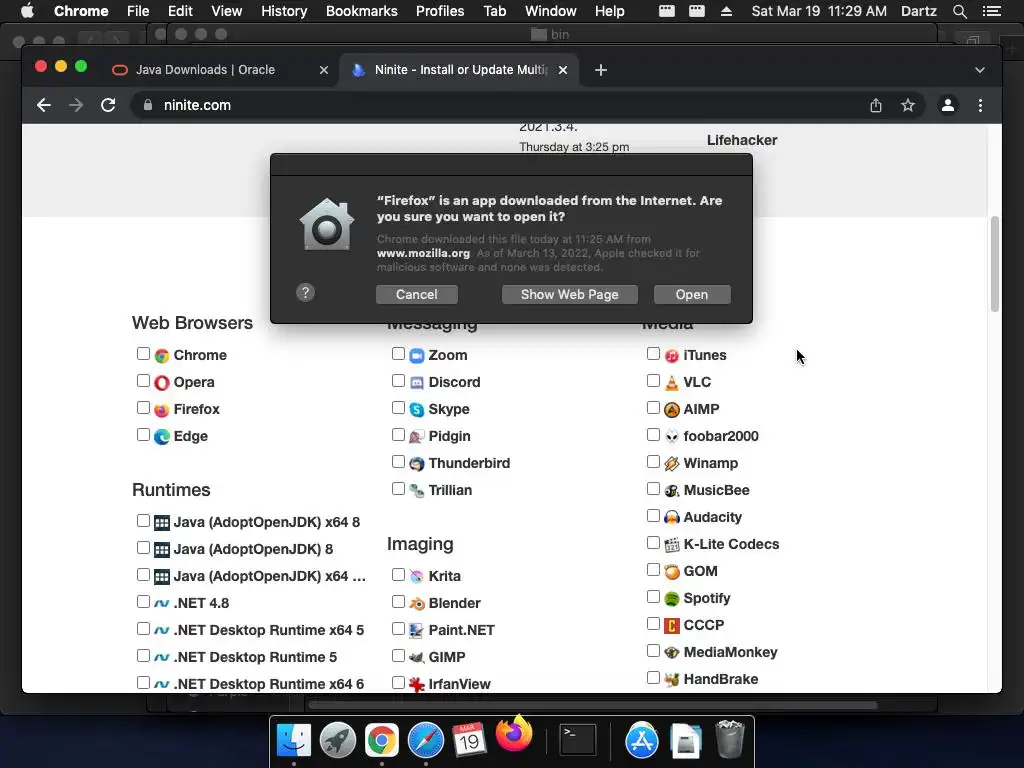This screenshot has width=1024, height=768.
Task: Open Trash from the Dock
Action: pos(729,739)
